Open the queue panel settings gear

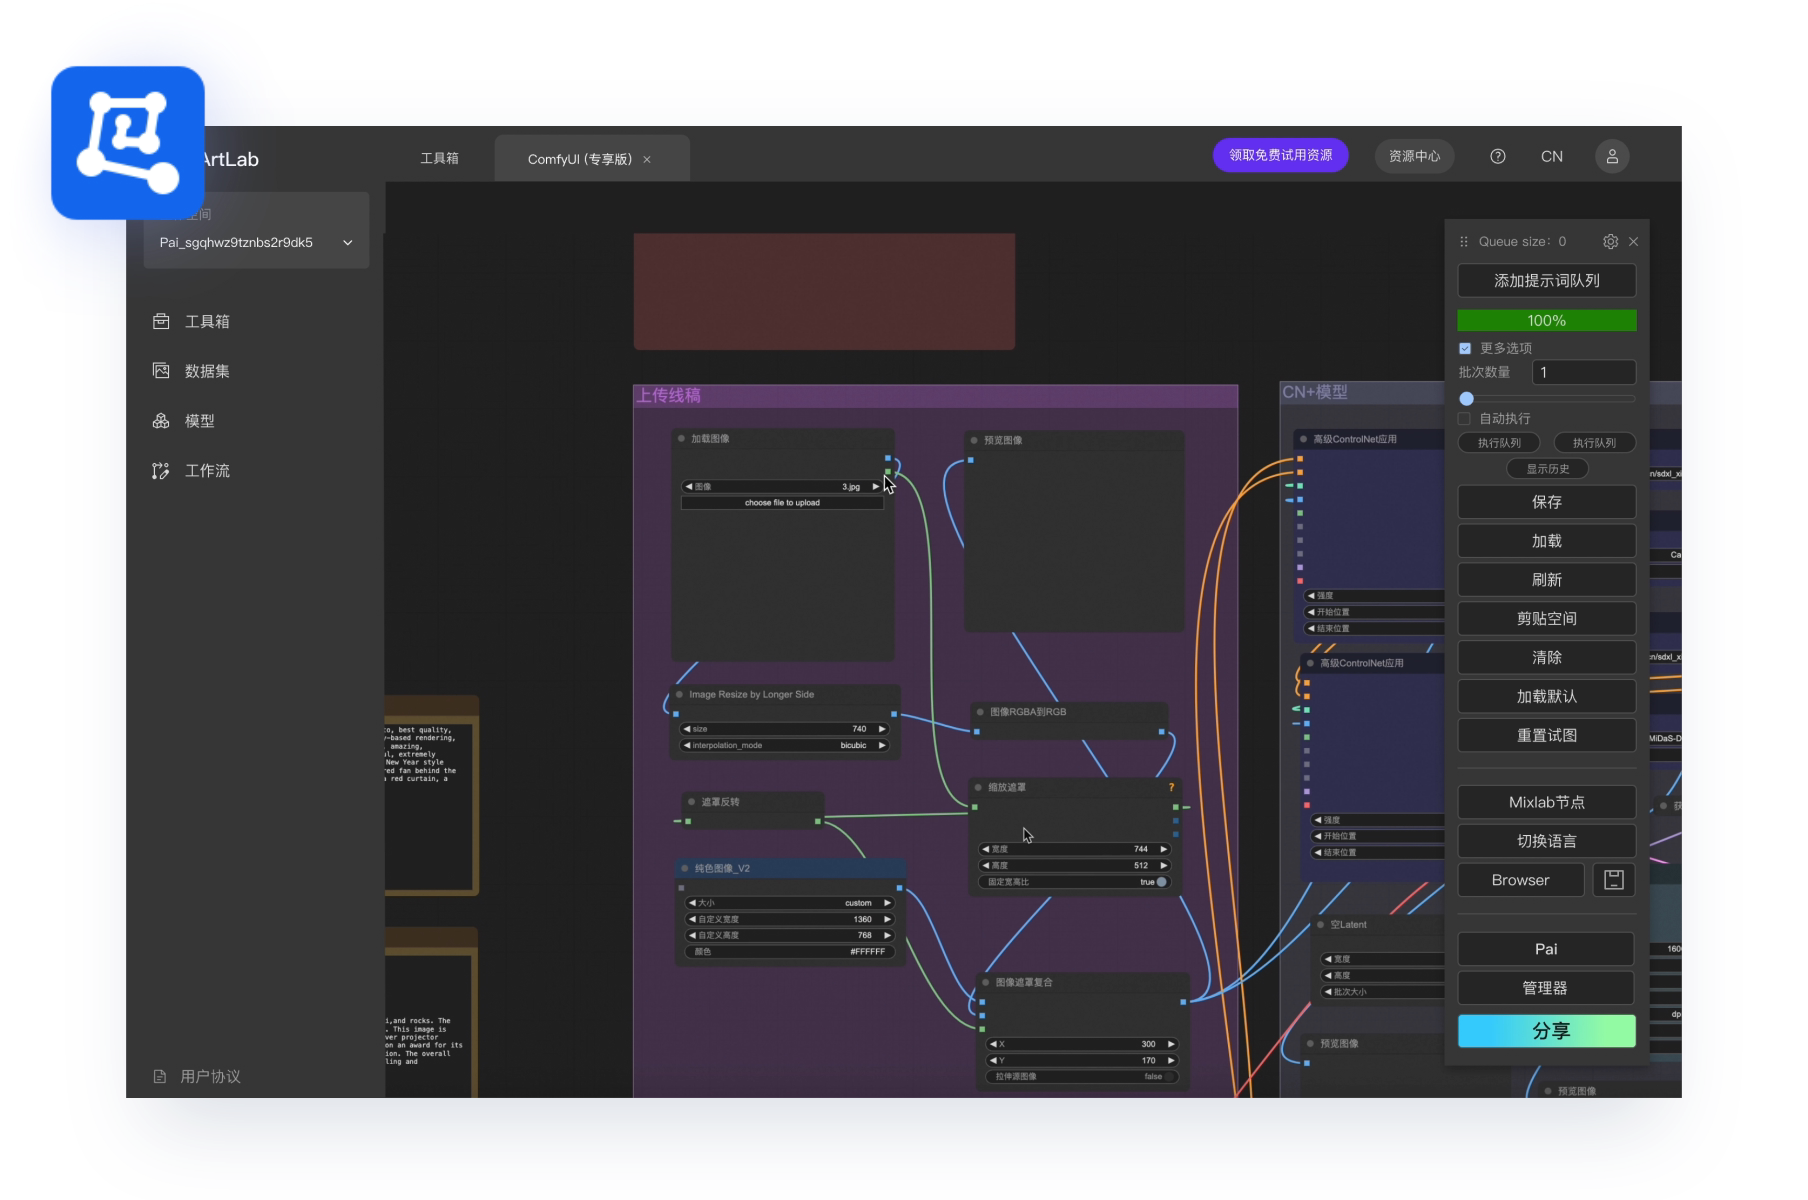click(1610, 241)
